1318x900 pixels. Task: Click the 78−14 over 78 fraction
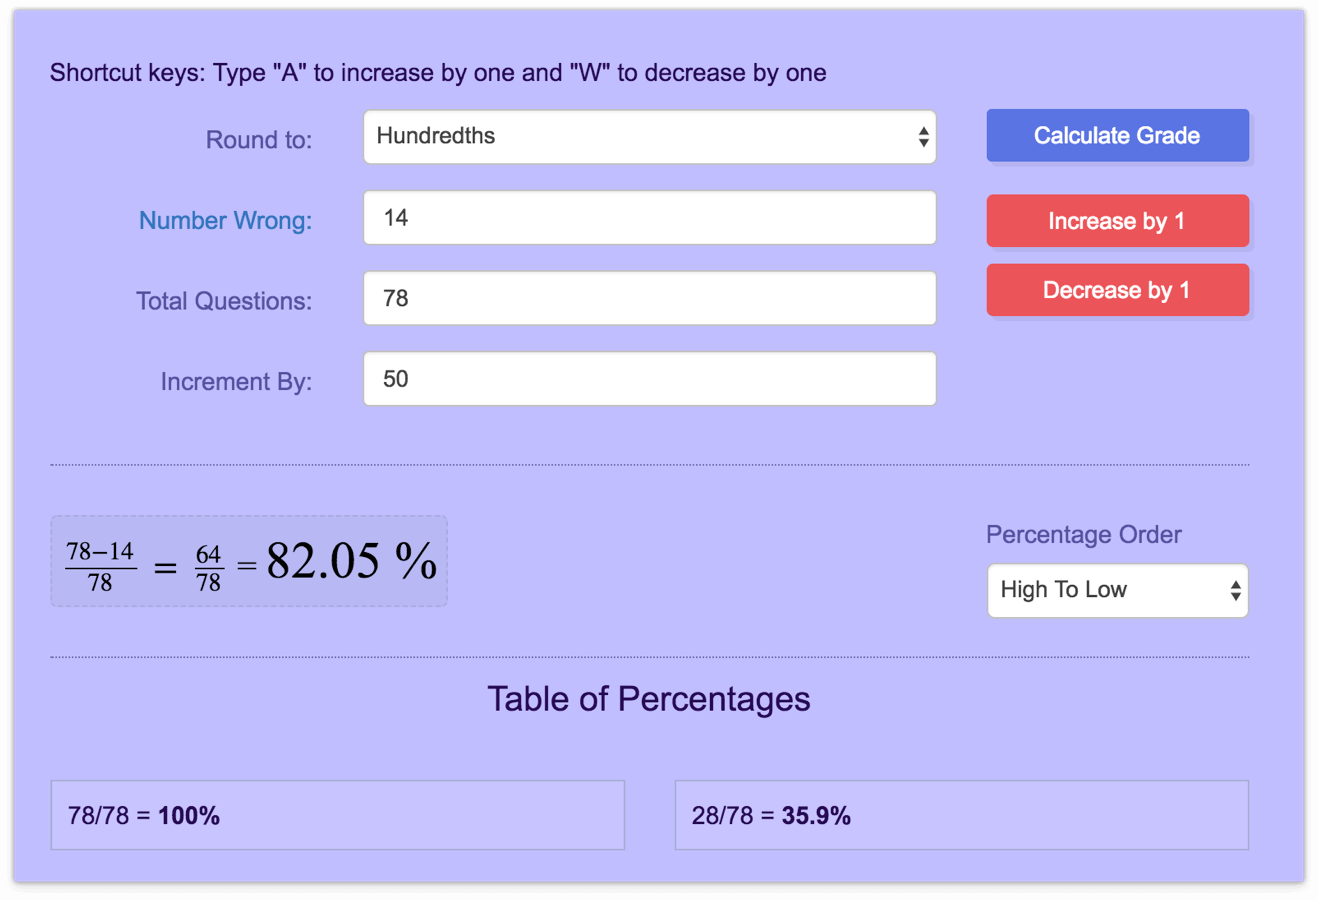100,566
